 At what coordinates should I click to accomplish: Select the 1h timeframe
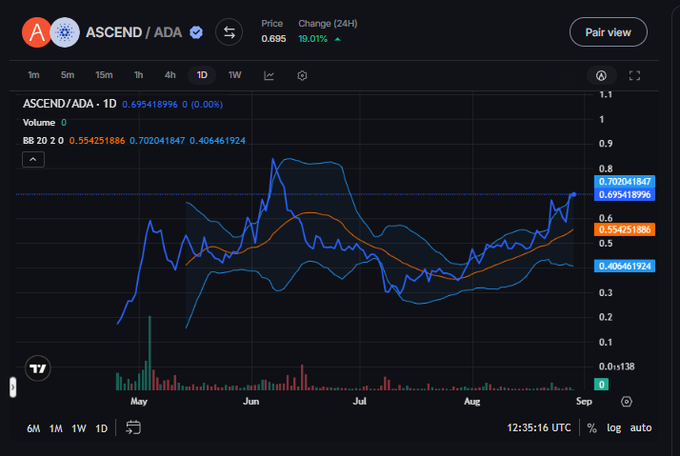click(x=138, y=75)
